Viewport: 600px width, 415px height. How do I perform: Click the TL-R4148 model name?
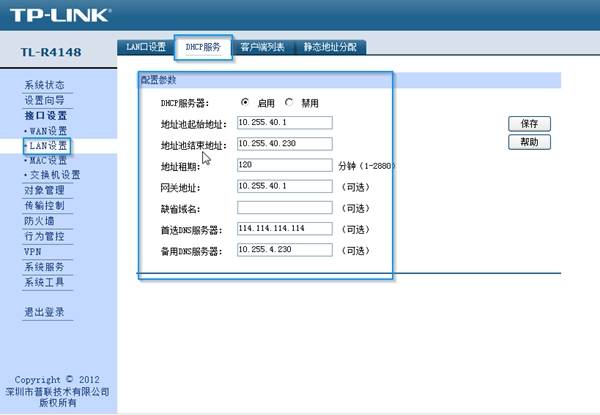(51, 52)
